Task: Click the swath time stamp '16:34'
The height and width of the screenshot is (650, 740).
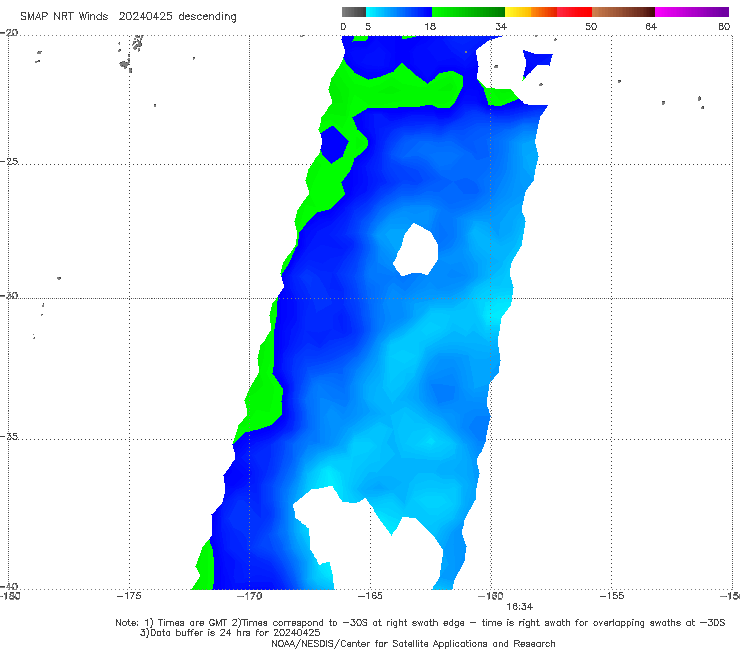Action: tap(520, 607)
